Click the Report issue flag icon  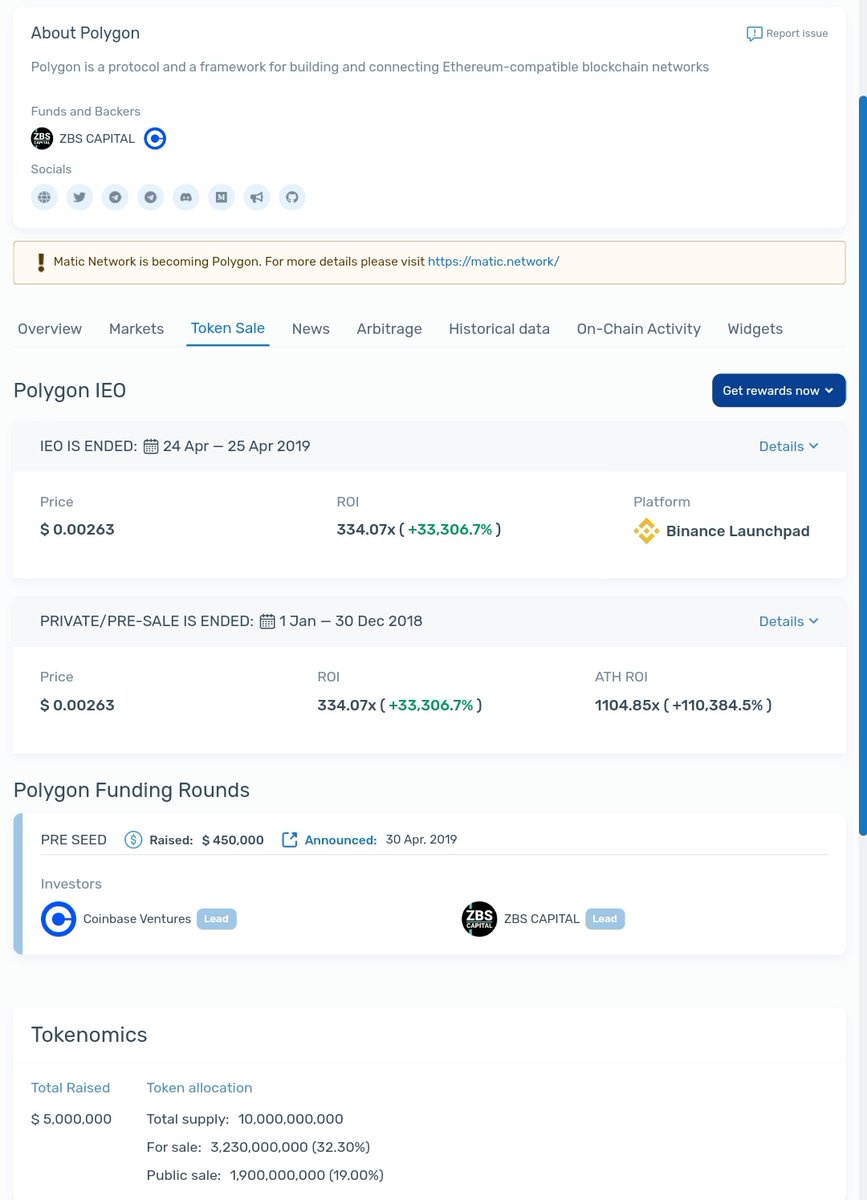pyautogui.click(x=754, y=34)
